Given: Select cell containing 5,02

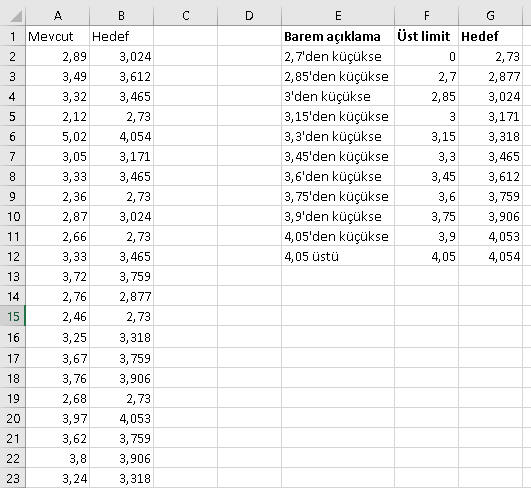Looking at the screenshot, I should (x=58, y=136).
